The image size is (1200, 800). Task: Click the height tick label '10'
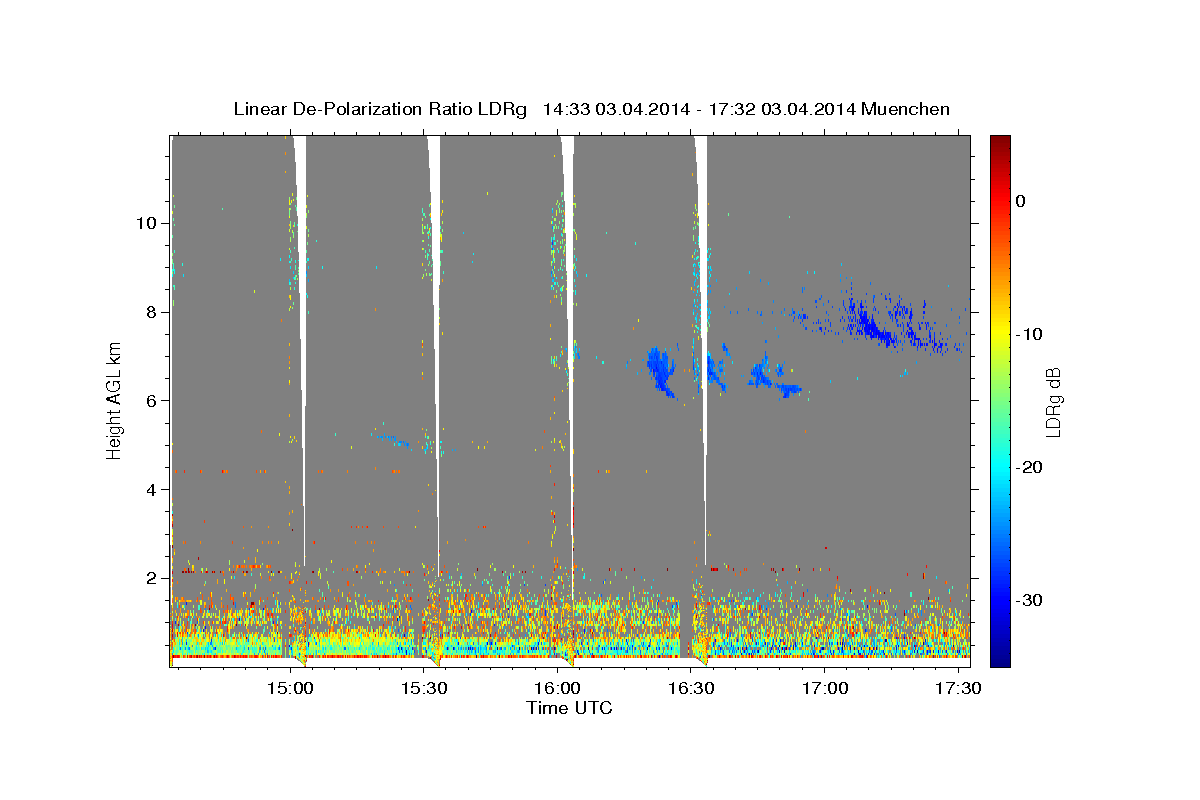pos(145,223)
